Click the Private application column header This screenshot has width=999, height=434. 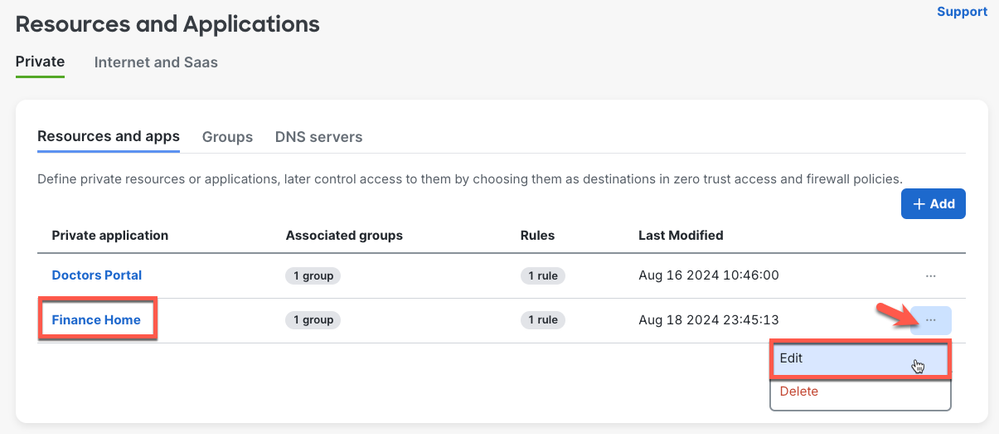tap(110, 236)
